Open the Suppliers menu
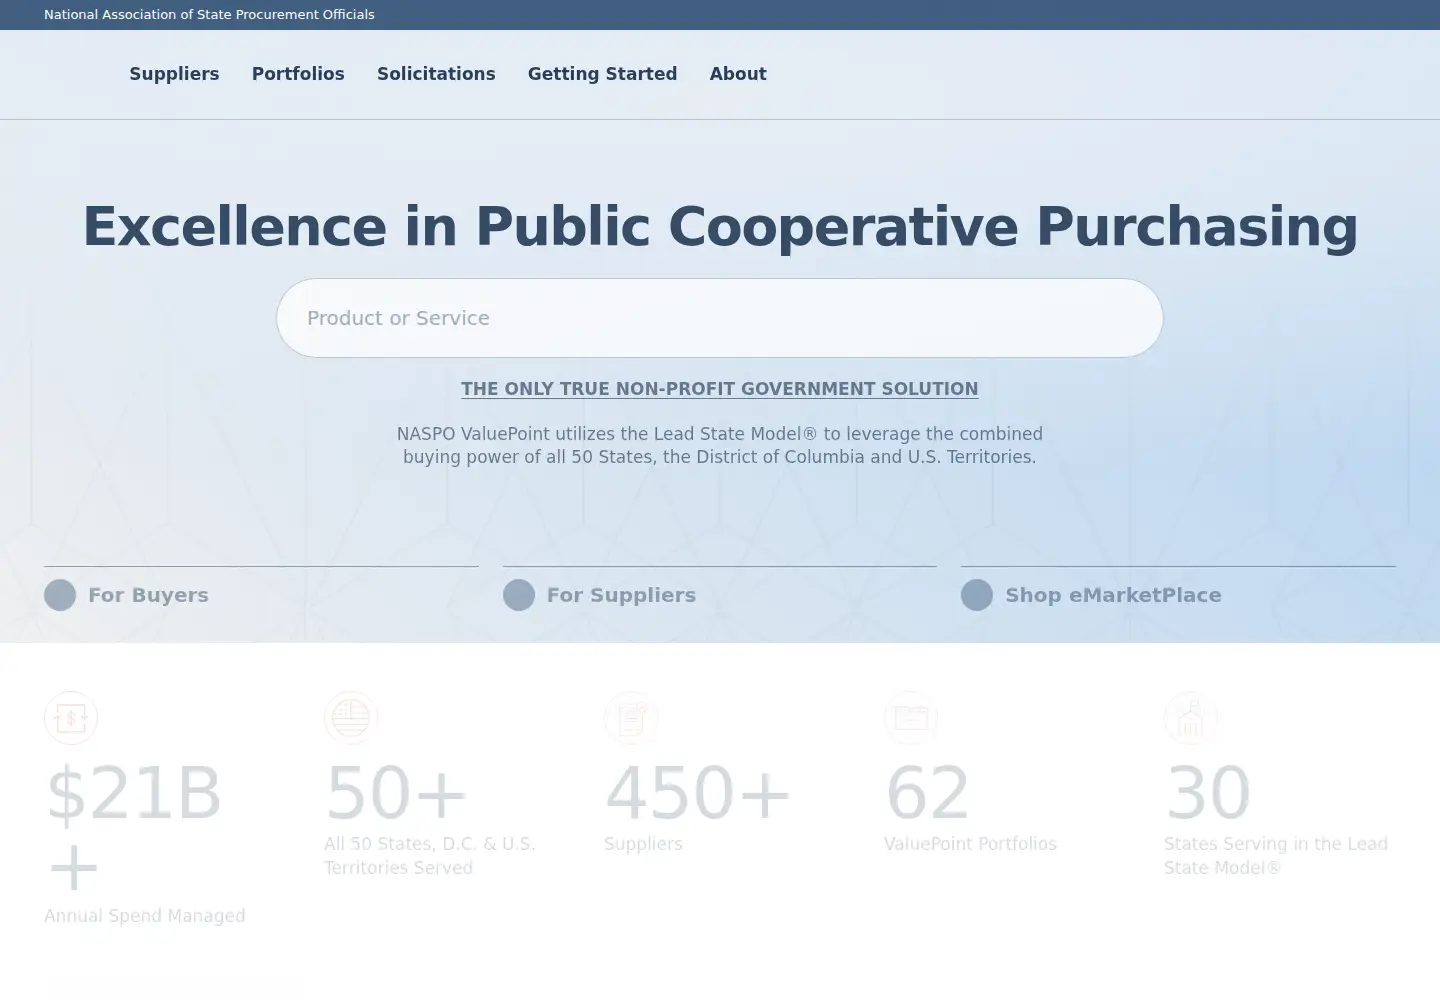 coord(174,74)
